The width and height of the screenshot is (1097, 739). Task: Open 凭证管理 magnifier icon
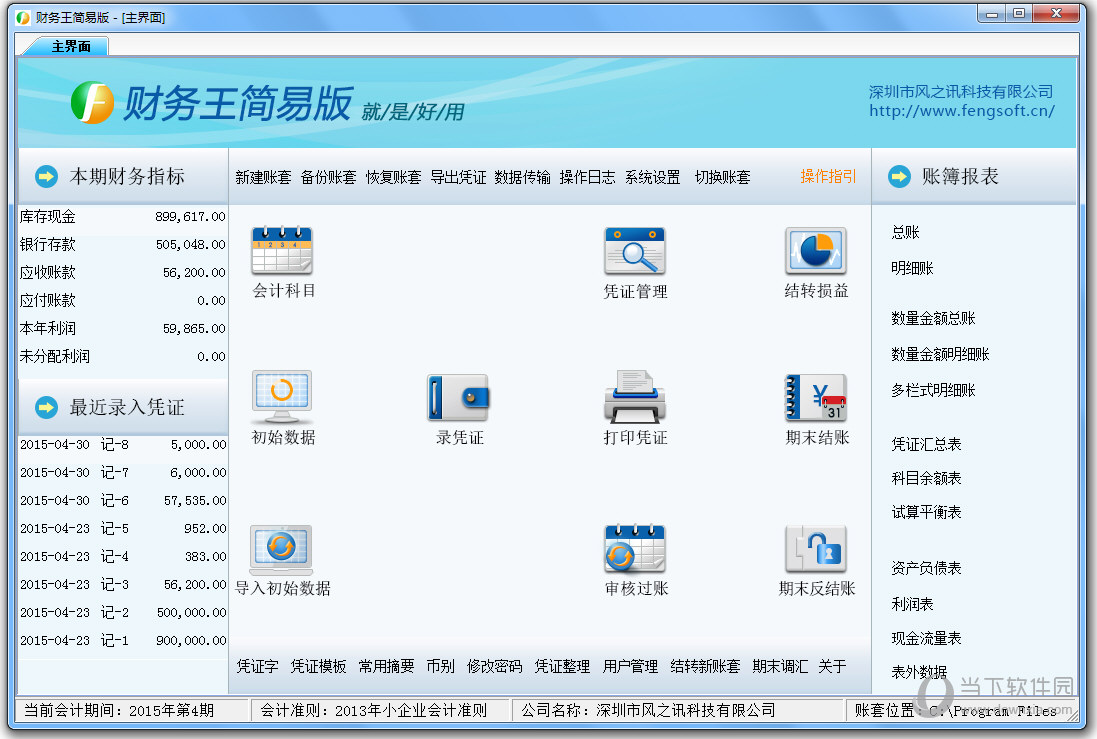coord(635,250)
